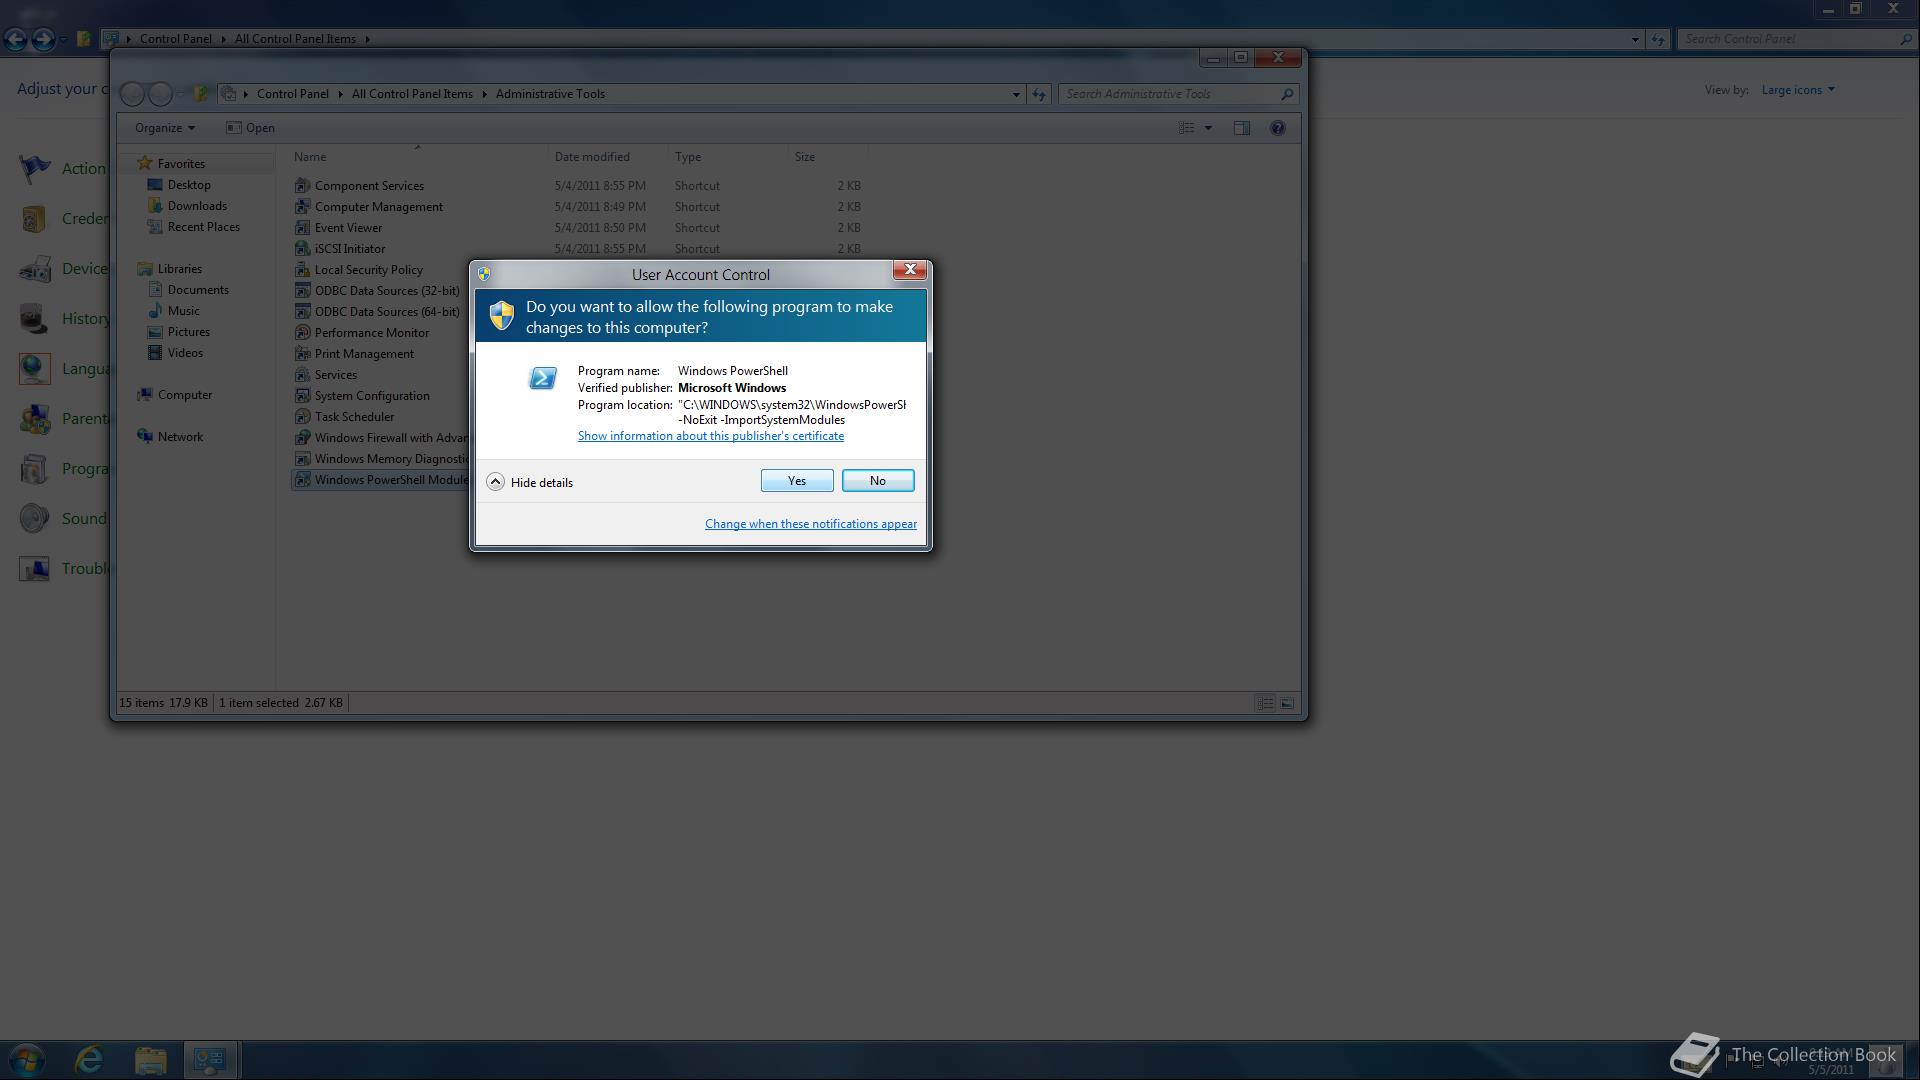The image size is (1920, 1080).
Task: Open change your view dropdown arrow
Action: (1208, 128)
